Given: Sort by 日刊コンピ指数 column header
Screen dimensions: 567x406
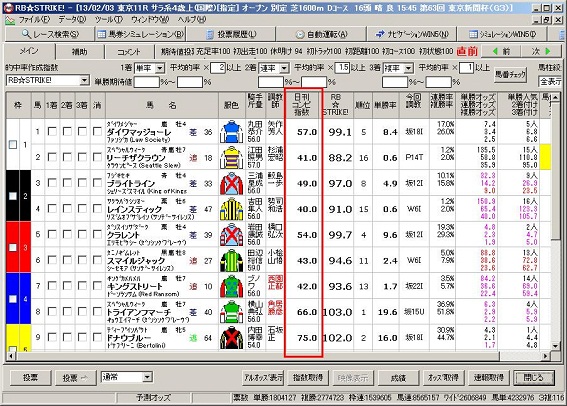Looking at the screenshot, I should [x=302, y=105].
